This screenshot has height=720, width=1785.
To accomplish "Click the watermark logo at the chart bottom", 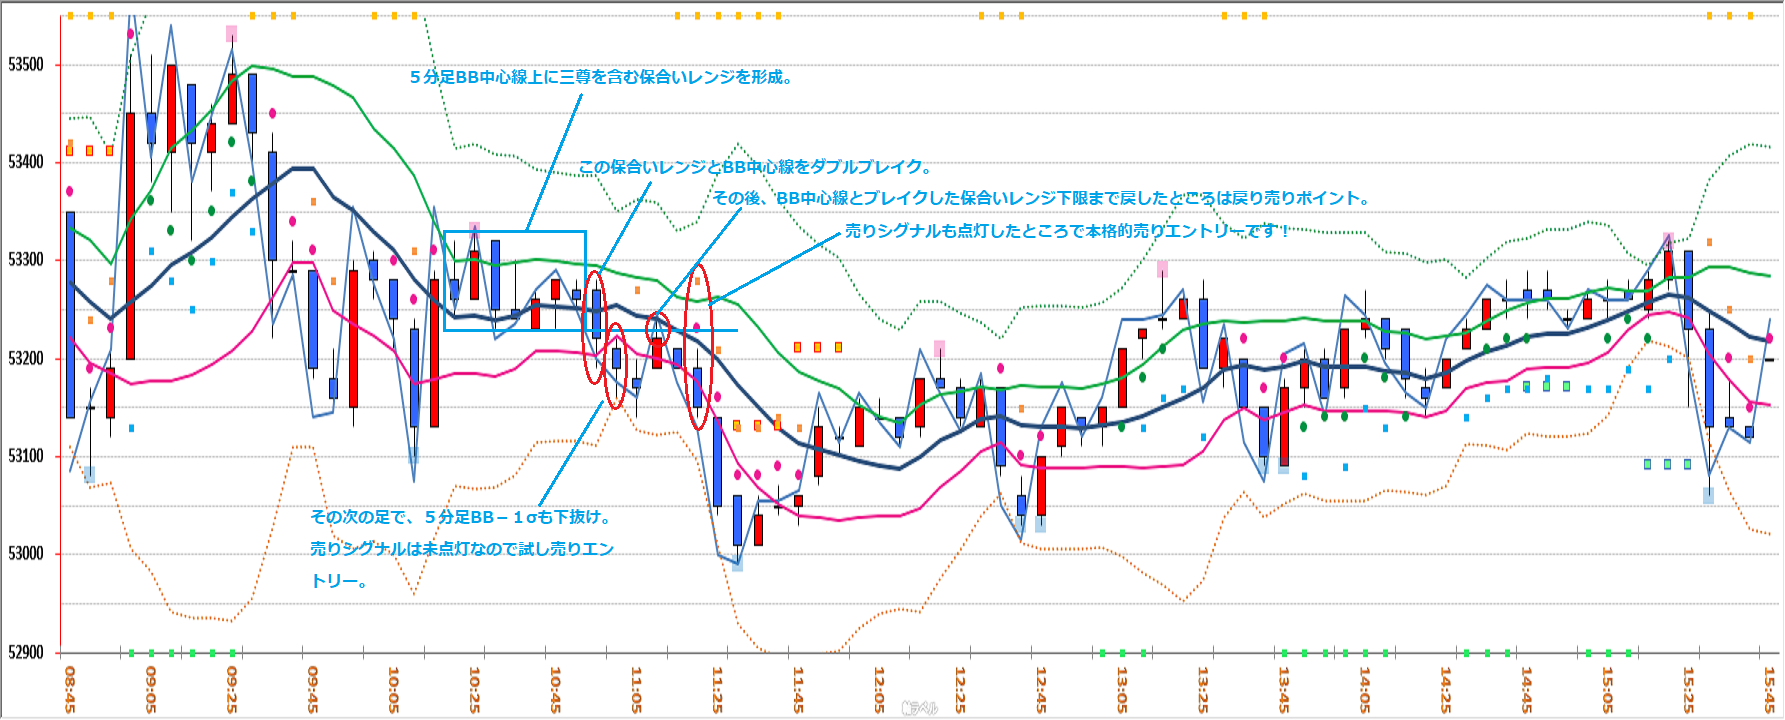I will (919, 708).
